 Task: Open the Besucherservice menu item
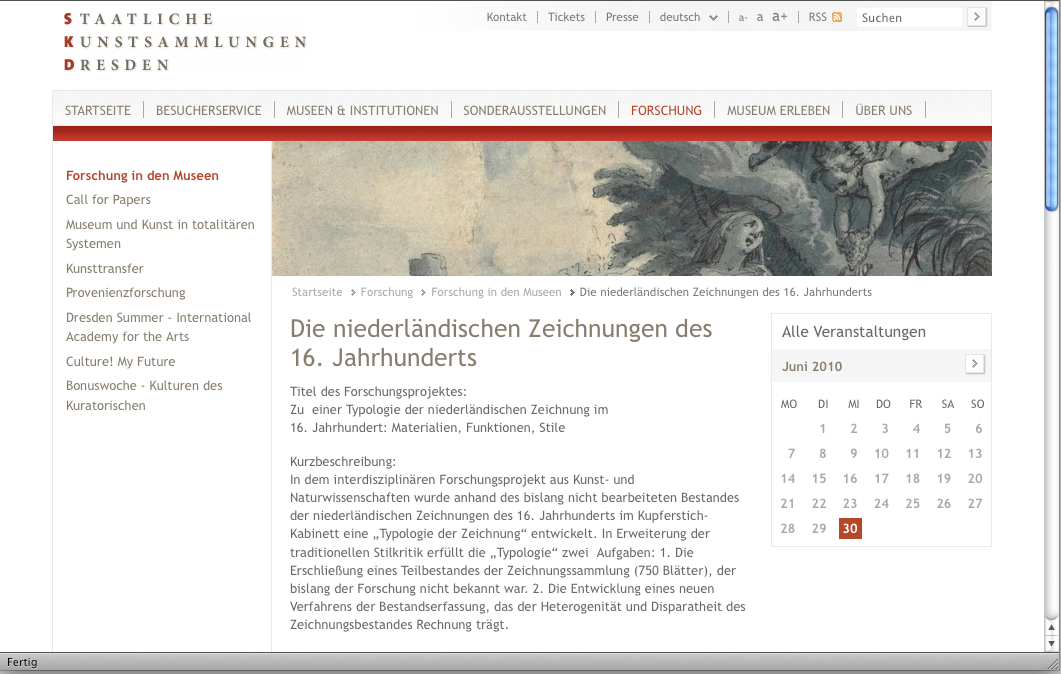(208, 110)
